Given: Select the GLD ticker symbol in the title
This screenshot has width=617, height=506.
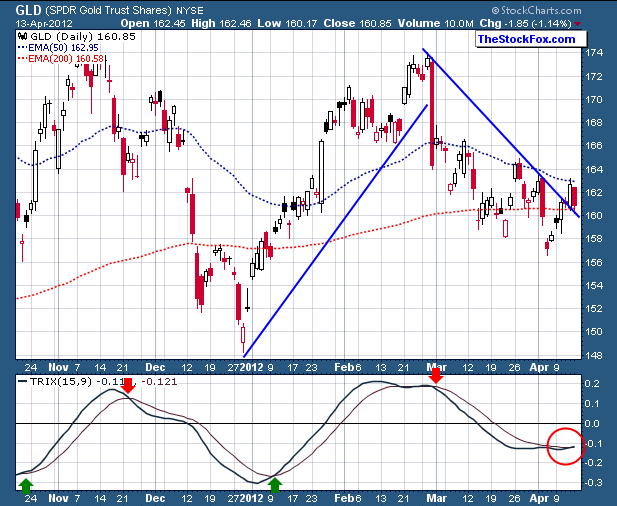Looking at the screenshot, I should [x=28, y=9].
